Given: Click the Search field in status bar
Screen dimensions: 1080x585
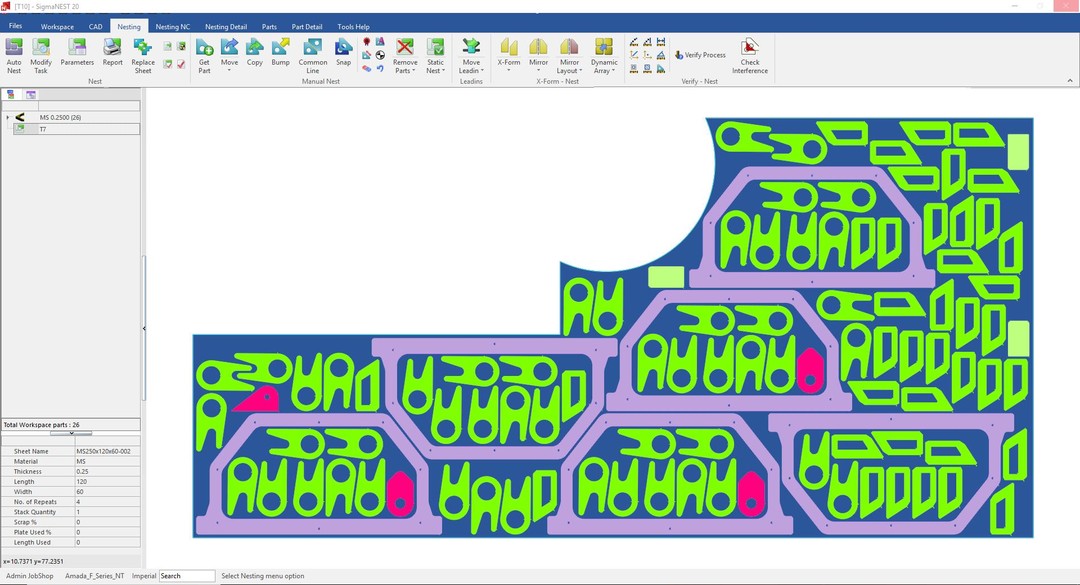Looking at the screenshot, I should (187, 576).
